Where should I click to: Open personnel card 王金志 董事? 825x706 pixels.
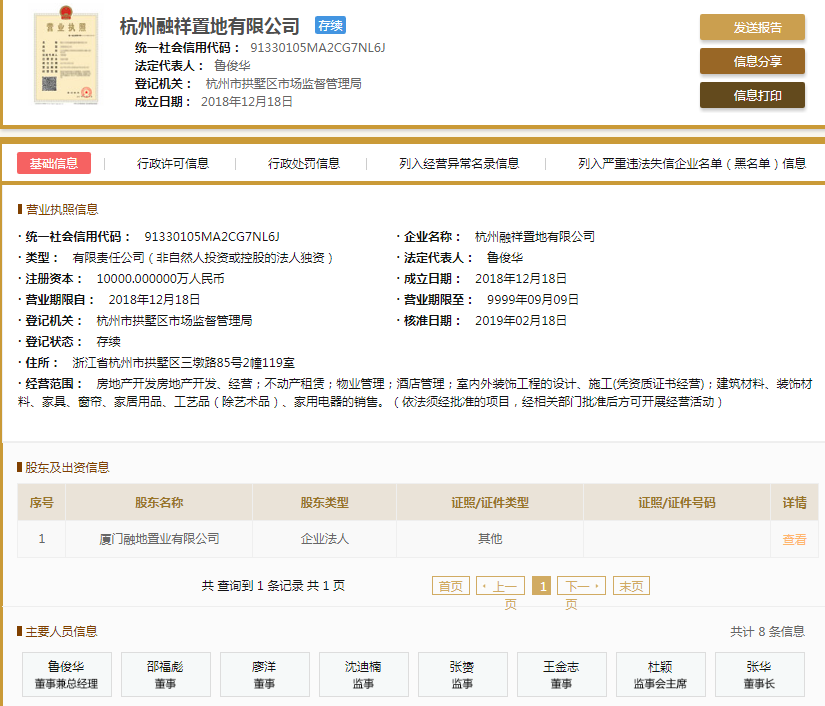tap(561, 674)
